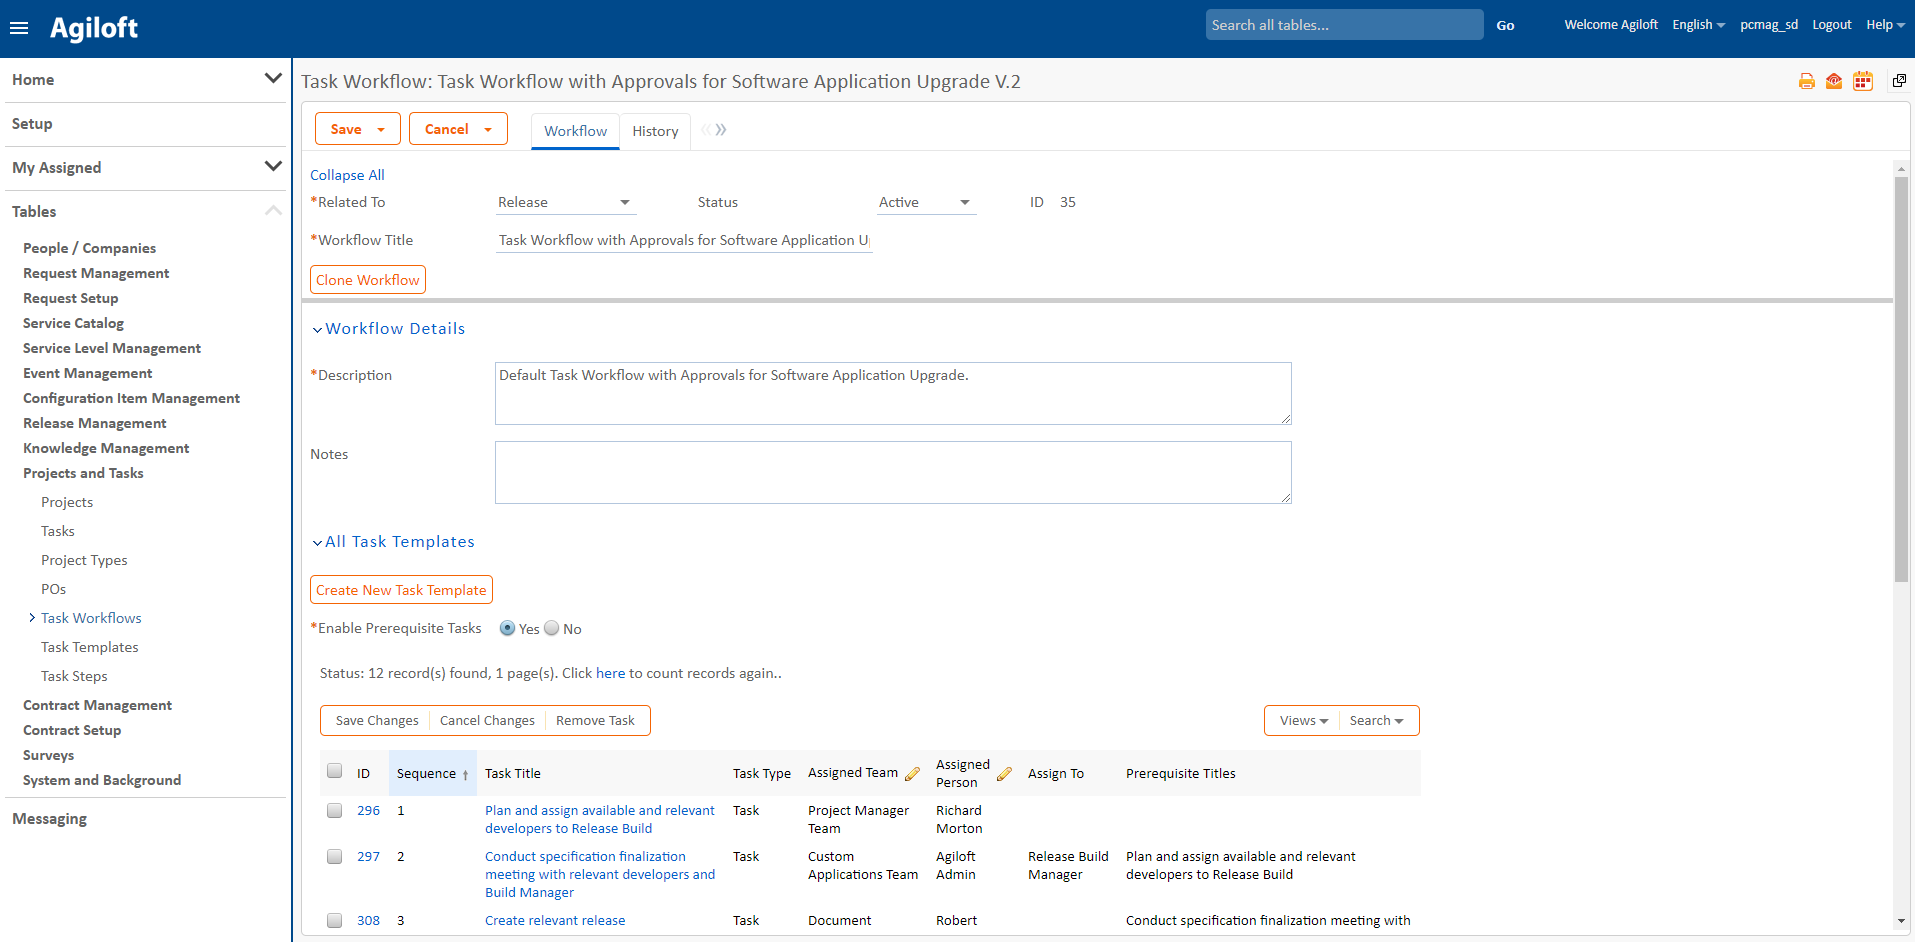Click the Cancel Changes button

(x=487, y=721)
